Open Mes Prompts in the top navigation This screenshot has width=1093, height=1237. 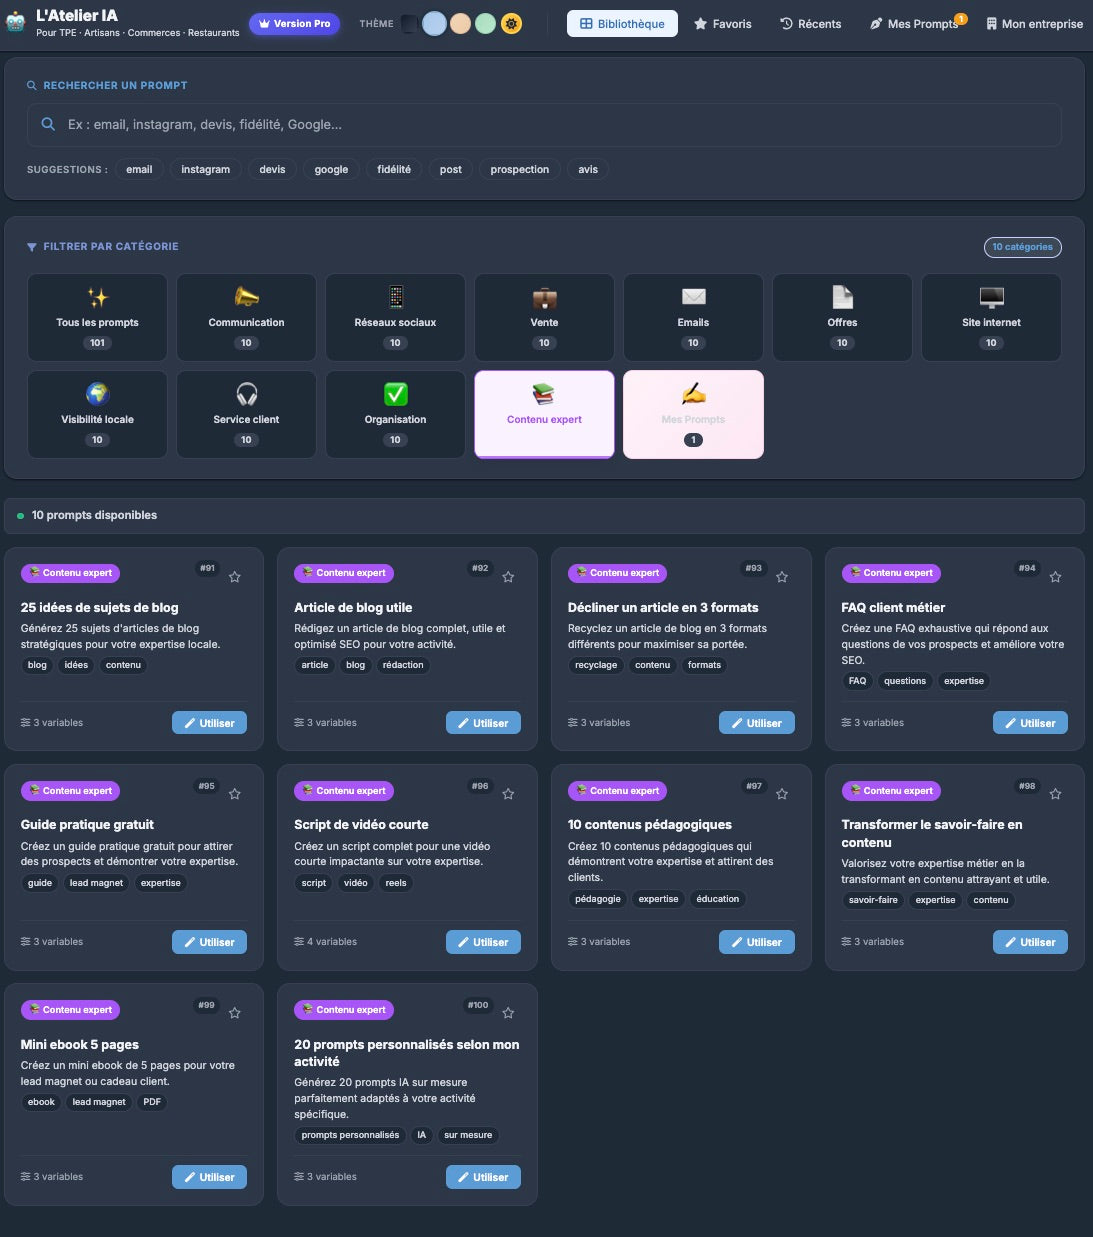click(x=914, y=23)
